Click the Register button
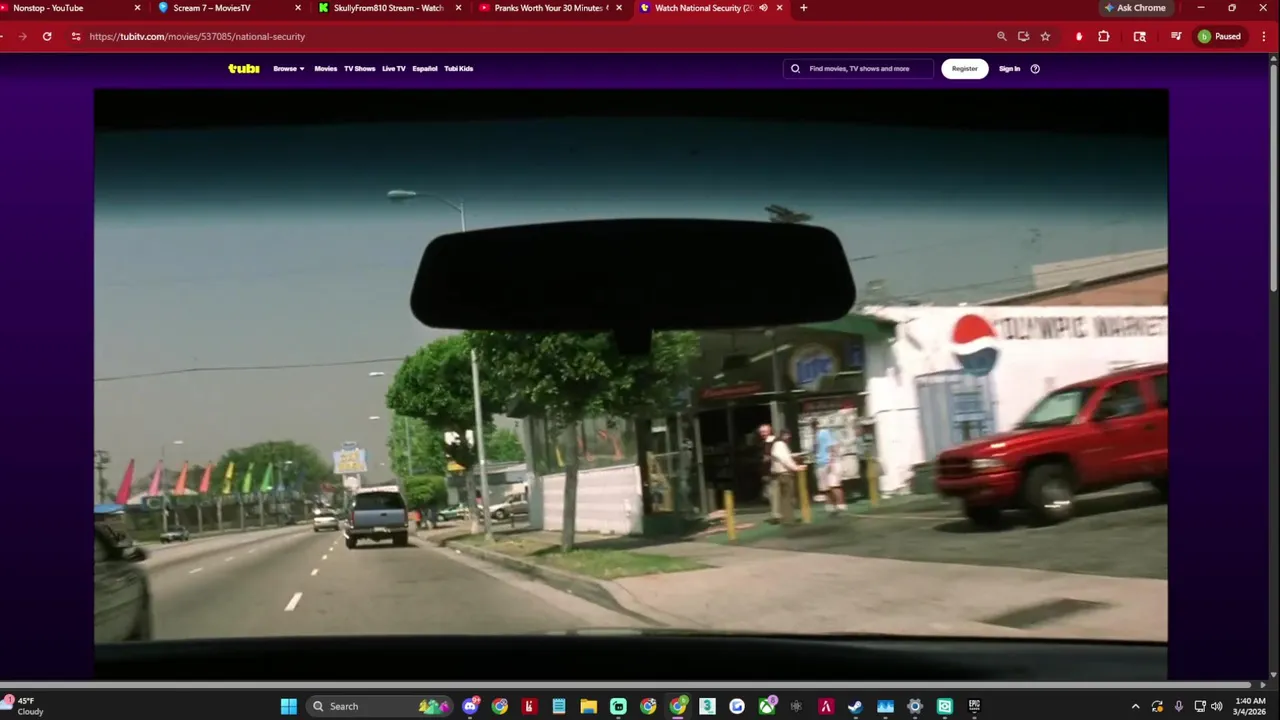The height and width of the screenshot is (720, 1280). (965, 69)
